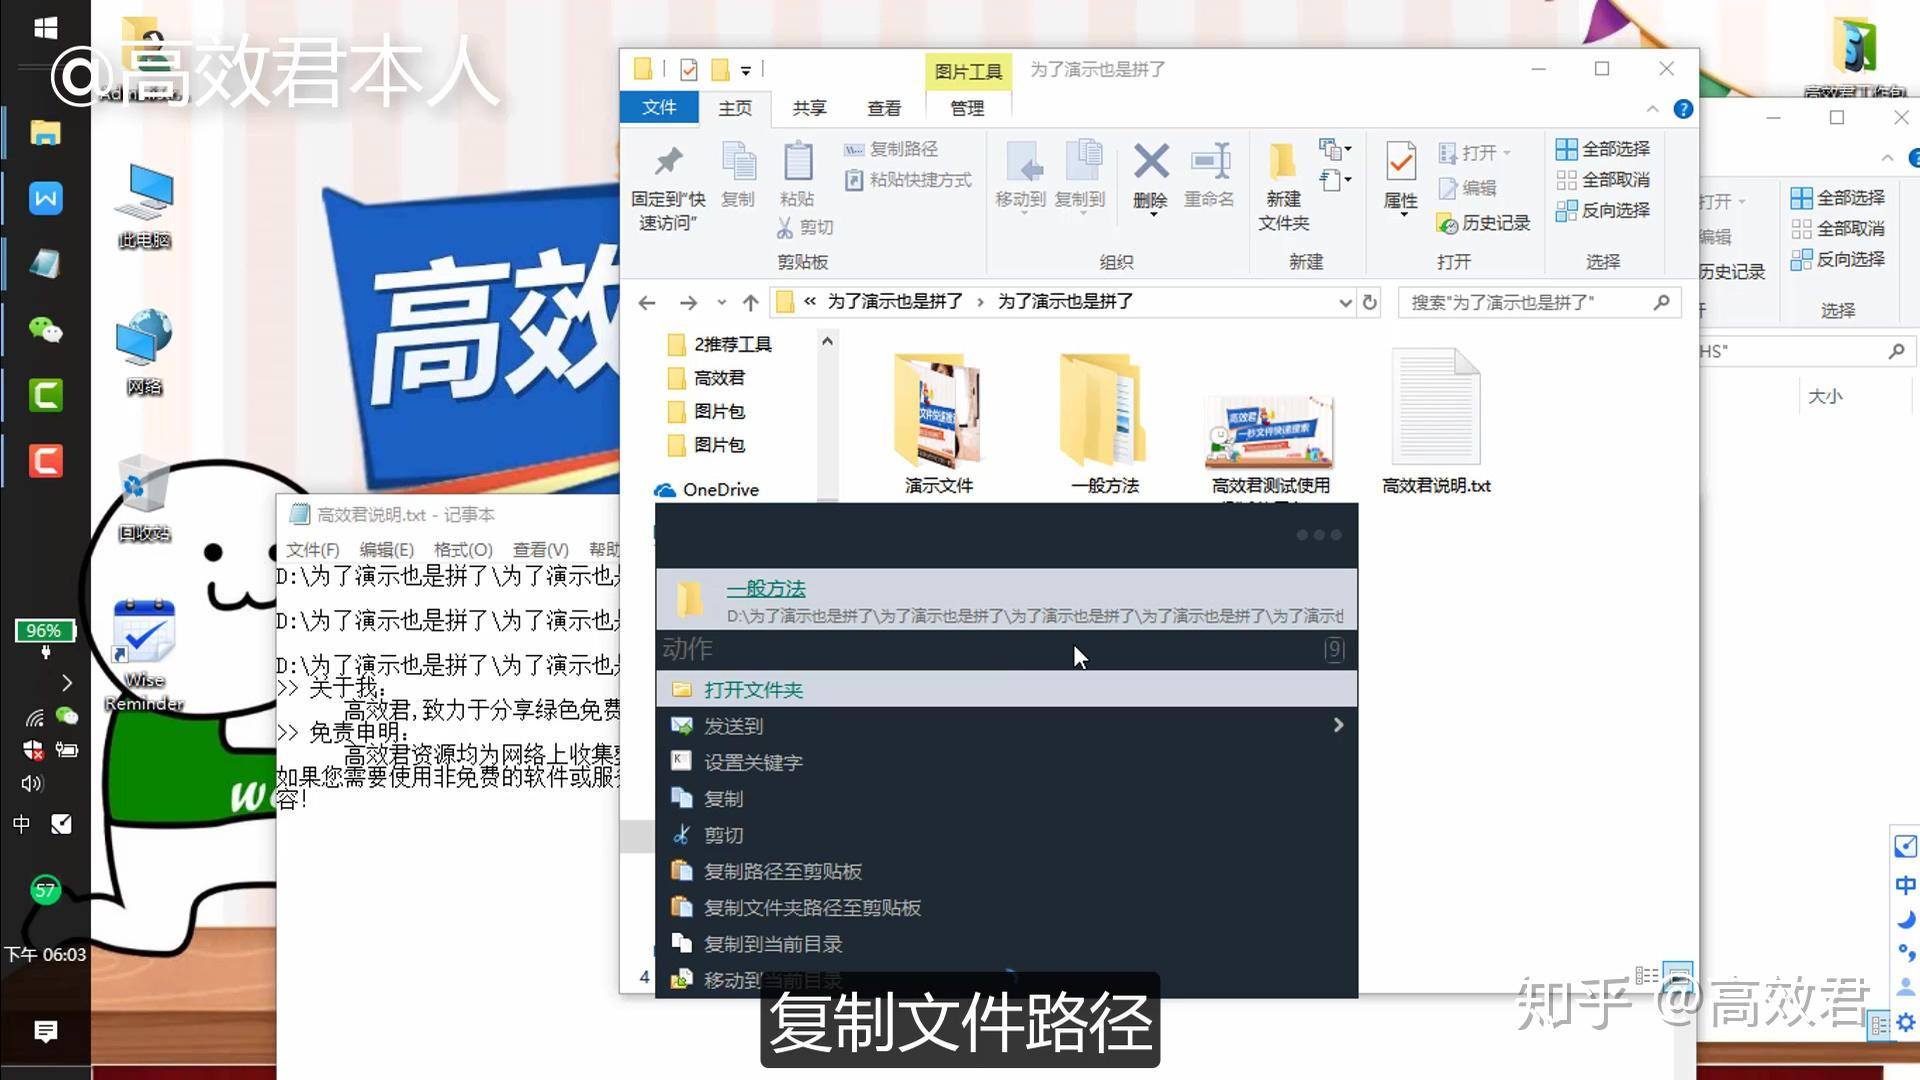This screenshot has height=1080, width=1920.
Task: Click the Explorer help question-mark icon
Action: (1683, 109)
